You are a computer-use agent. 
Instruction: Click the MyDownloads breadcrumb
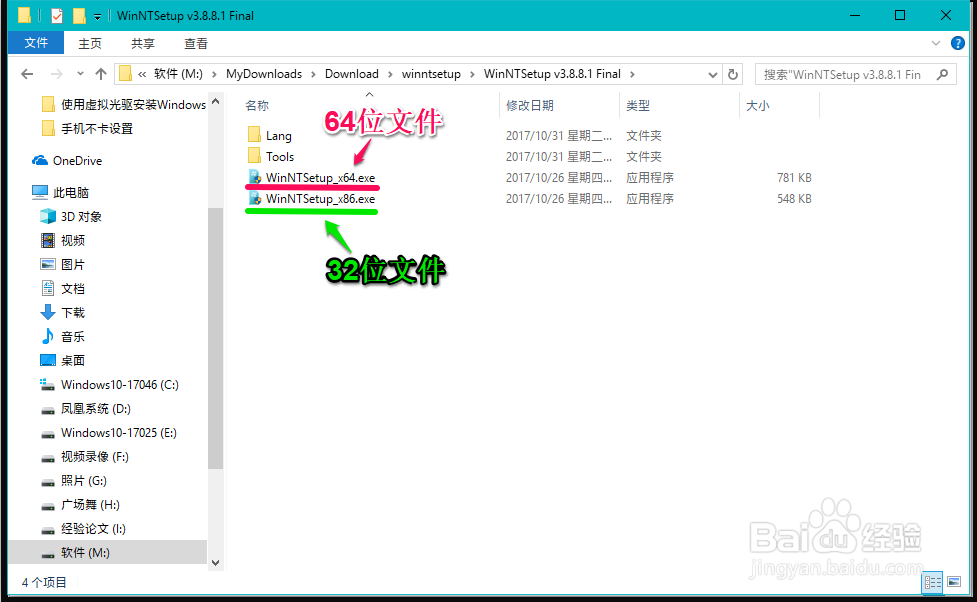264,74
